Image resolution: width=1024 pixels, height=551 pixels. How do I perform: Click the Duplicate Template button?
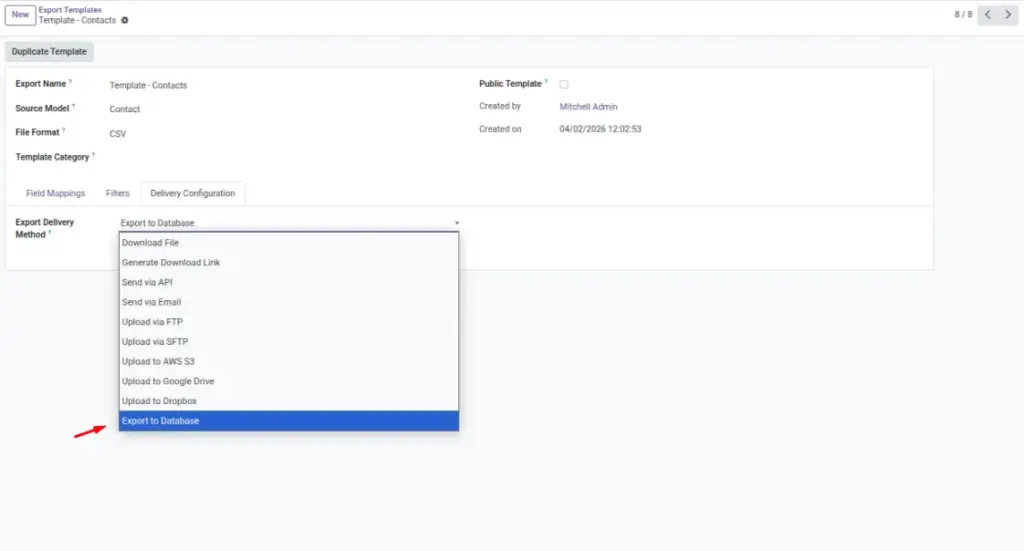pos(49,52)
